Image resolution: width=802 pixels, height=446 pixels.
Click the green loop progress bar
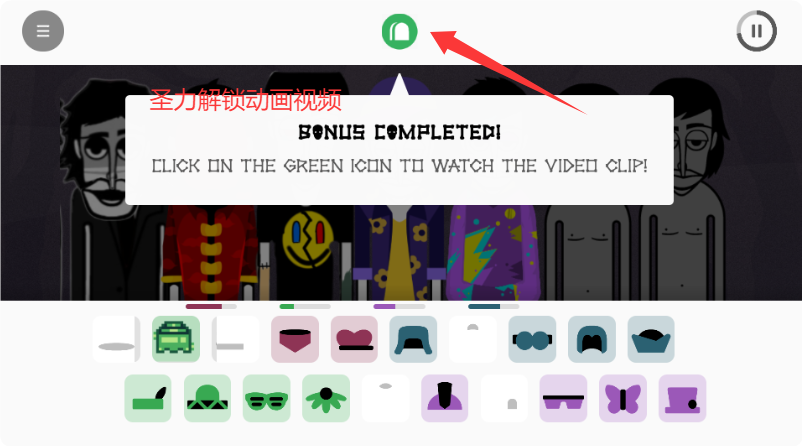(x=305, y=306)
